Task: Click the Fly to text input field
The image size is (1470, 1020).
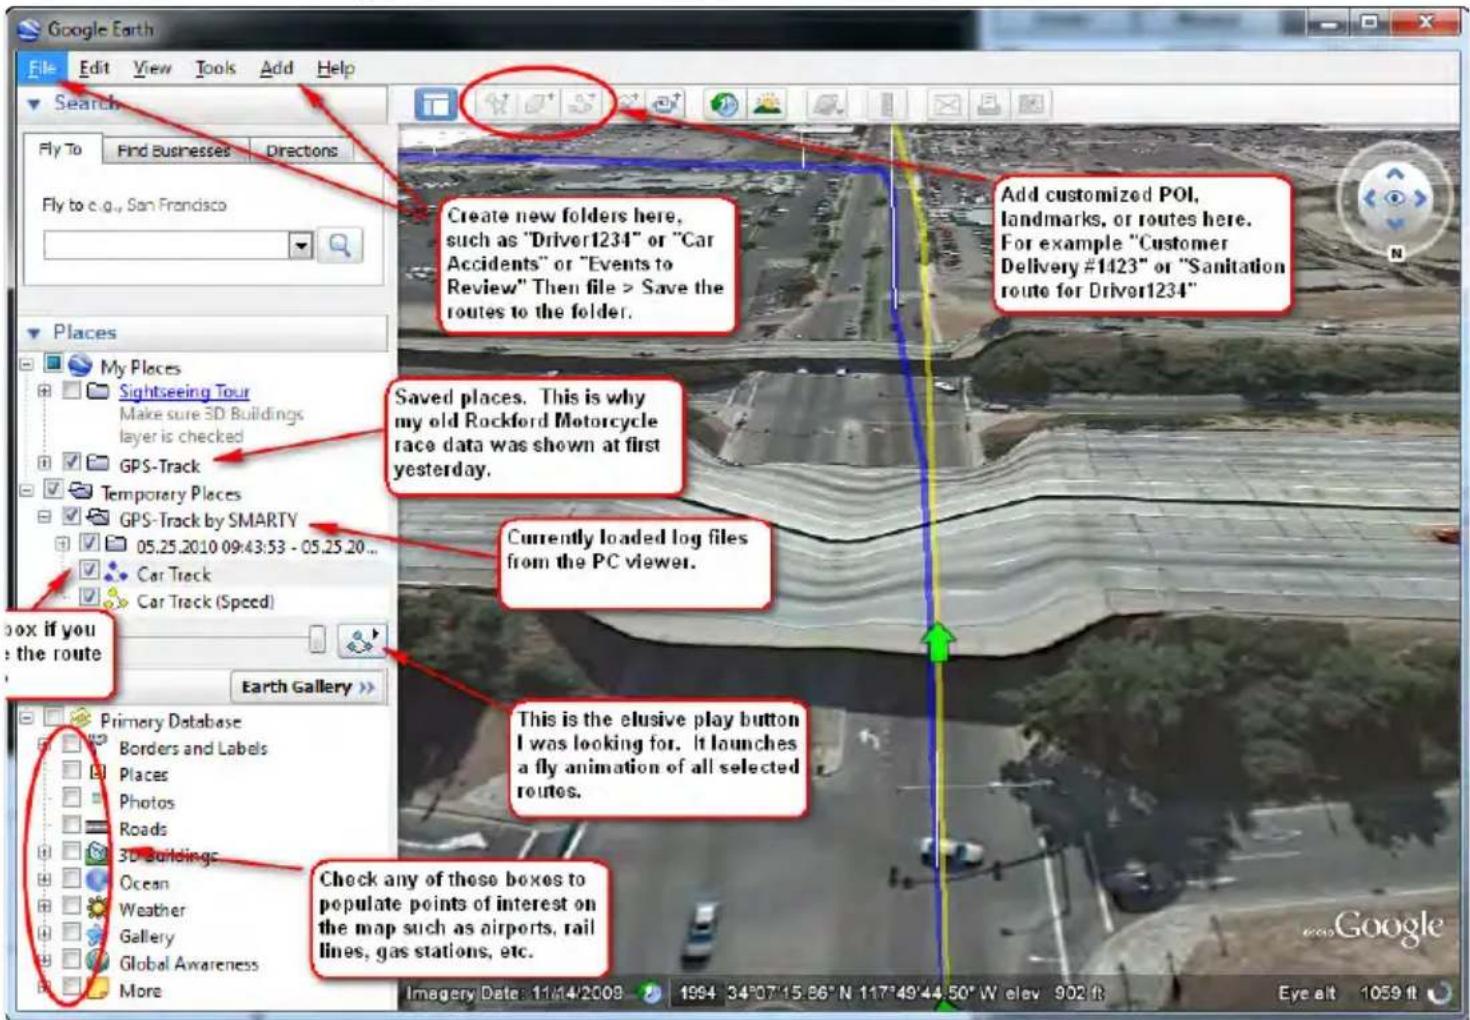Action: tap(166, 245)
